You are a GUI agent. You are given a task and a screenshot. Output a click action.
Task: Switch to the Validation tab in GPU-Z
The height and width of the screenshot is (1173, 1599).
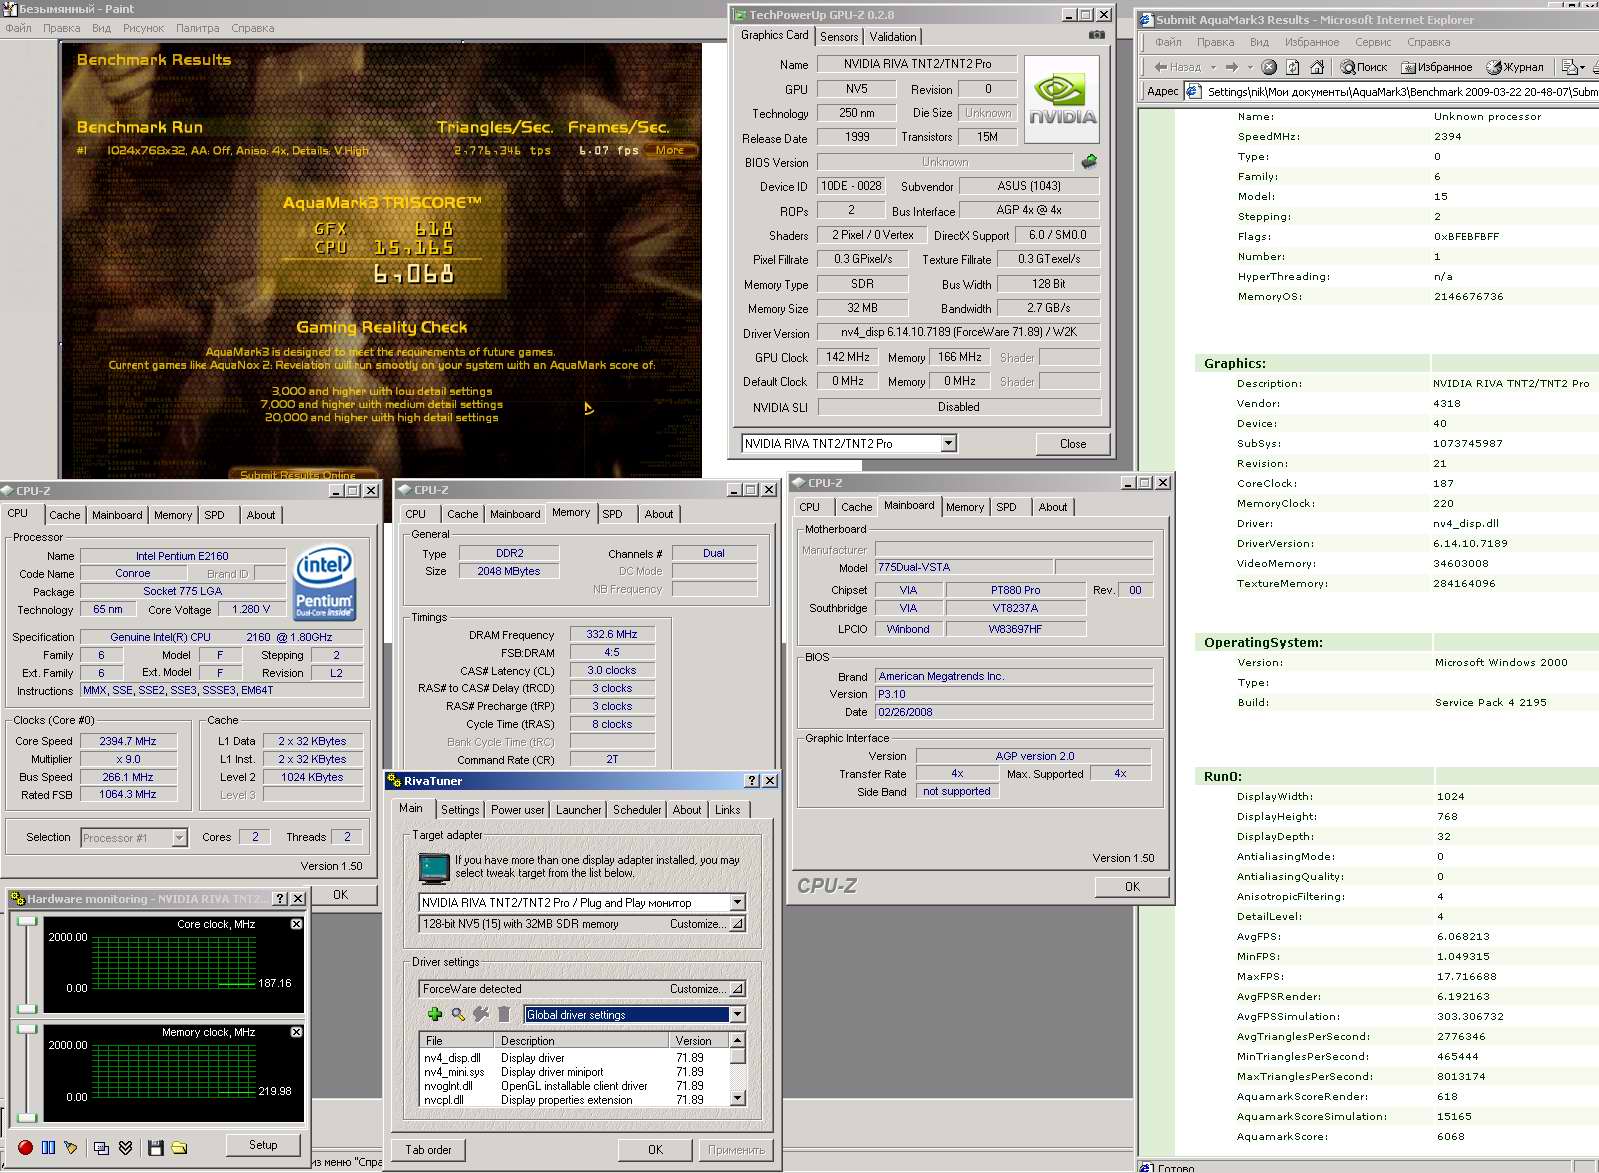[893, 37]
